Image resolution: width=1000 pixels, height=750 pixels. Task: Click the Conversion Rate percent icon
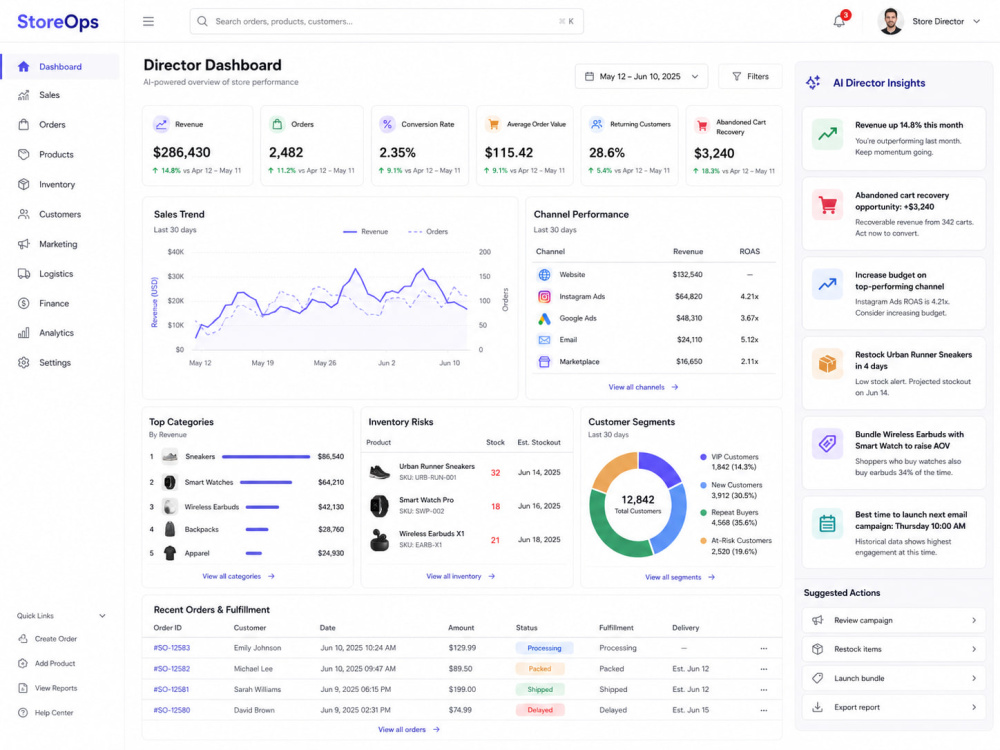387,124
